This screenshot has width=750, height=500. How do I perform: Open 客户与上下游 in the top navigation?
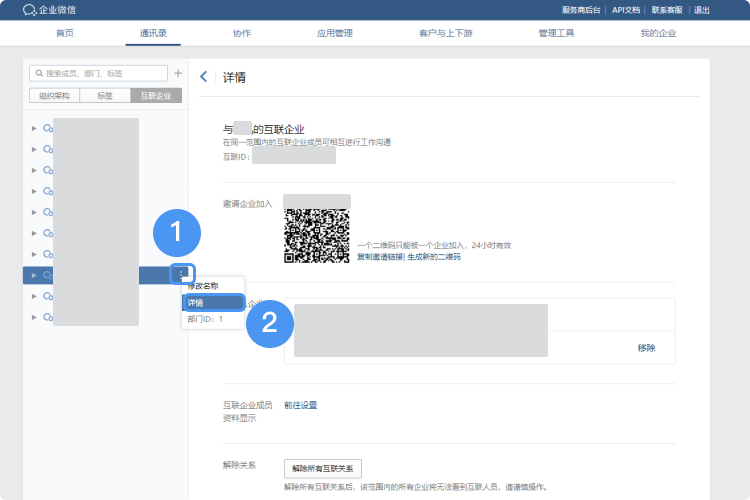(446, 33)
